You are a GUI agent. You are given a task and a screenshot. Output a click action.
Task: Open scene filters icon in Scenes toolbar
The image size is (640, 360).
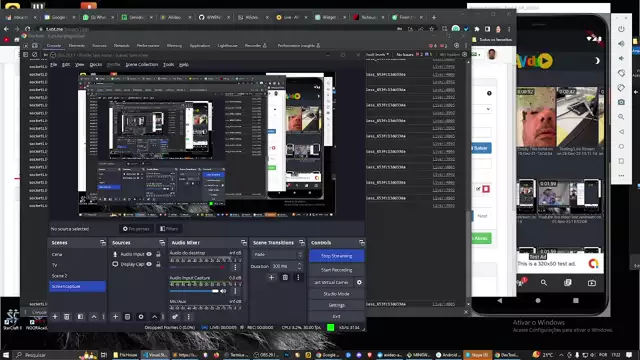click(x=80, y=316)
